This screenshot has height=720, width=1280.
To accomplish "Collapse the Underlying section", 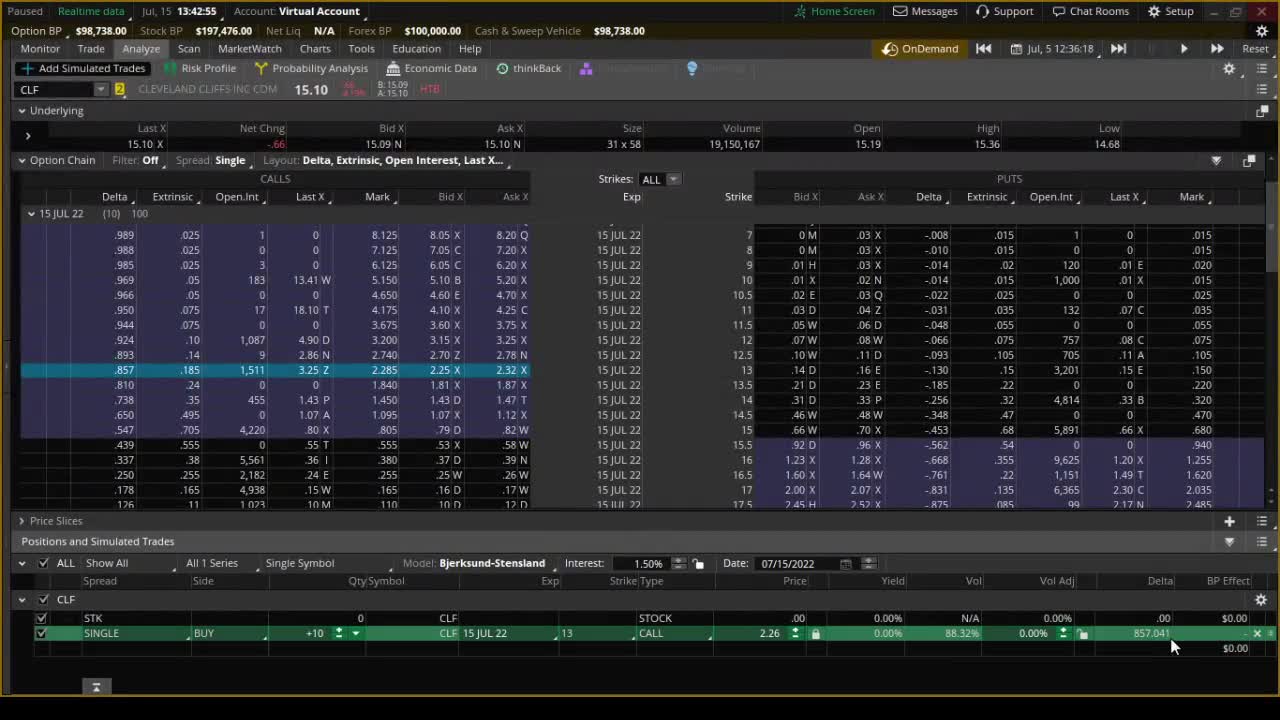I will (x=21, y=111).
